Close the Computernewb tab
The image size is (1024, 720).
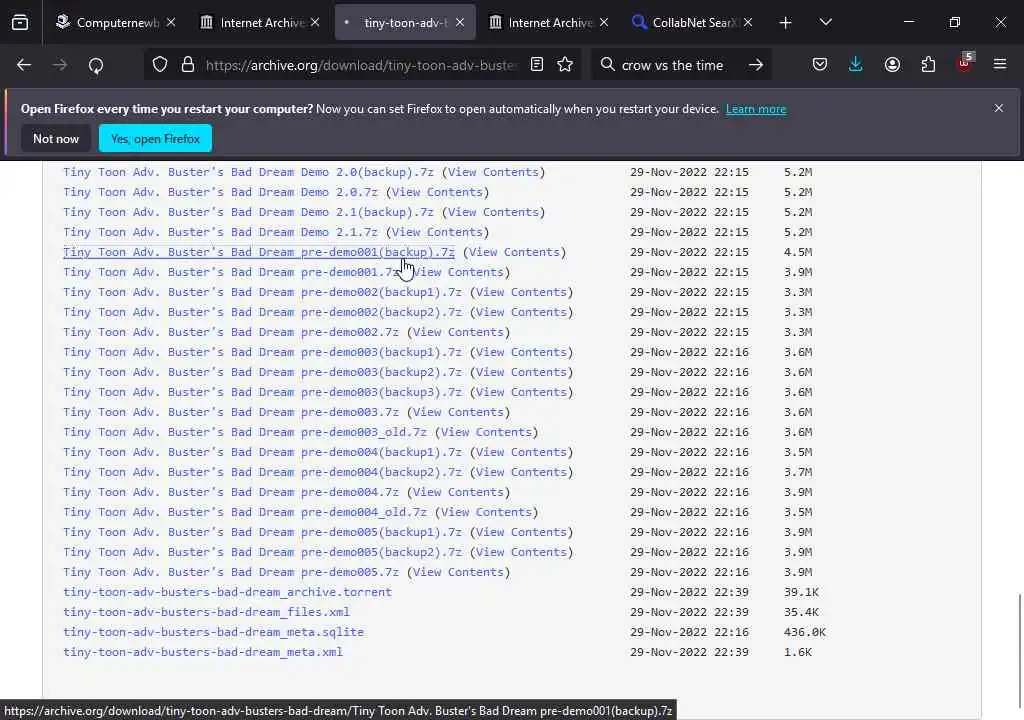pos(170,23)
